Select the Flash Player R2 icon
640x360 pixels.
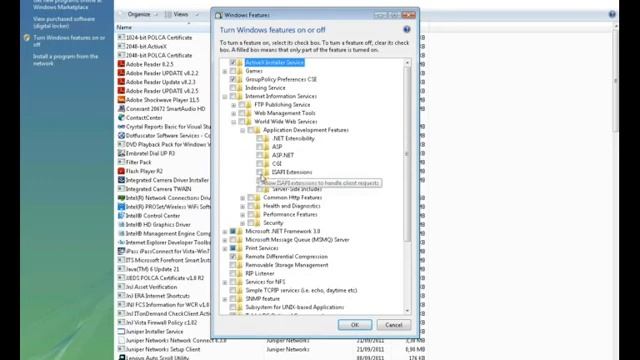[121, 171]
